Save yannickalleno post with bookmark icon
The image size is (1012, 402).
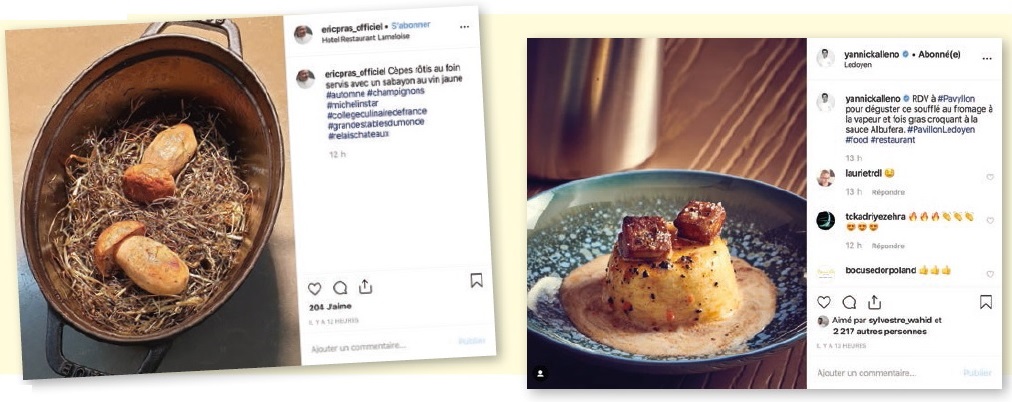986,302
